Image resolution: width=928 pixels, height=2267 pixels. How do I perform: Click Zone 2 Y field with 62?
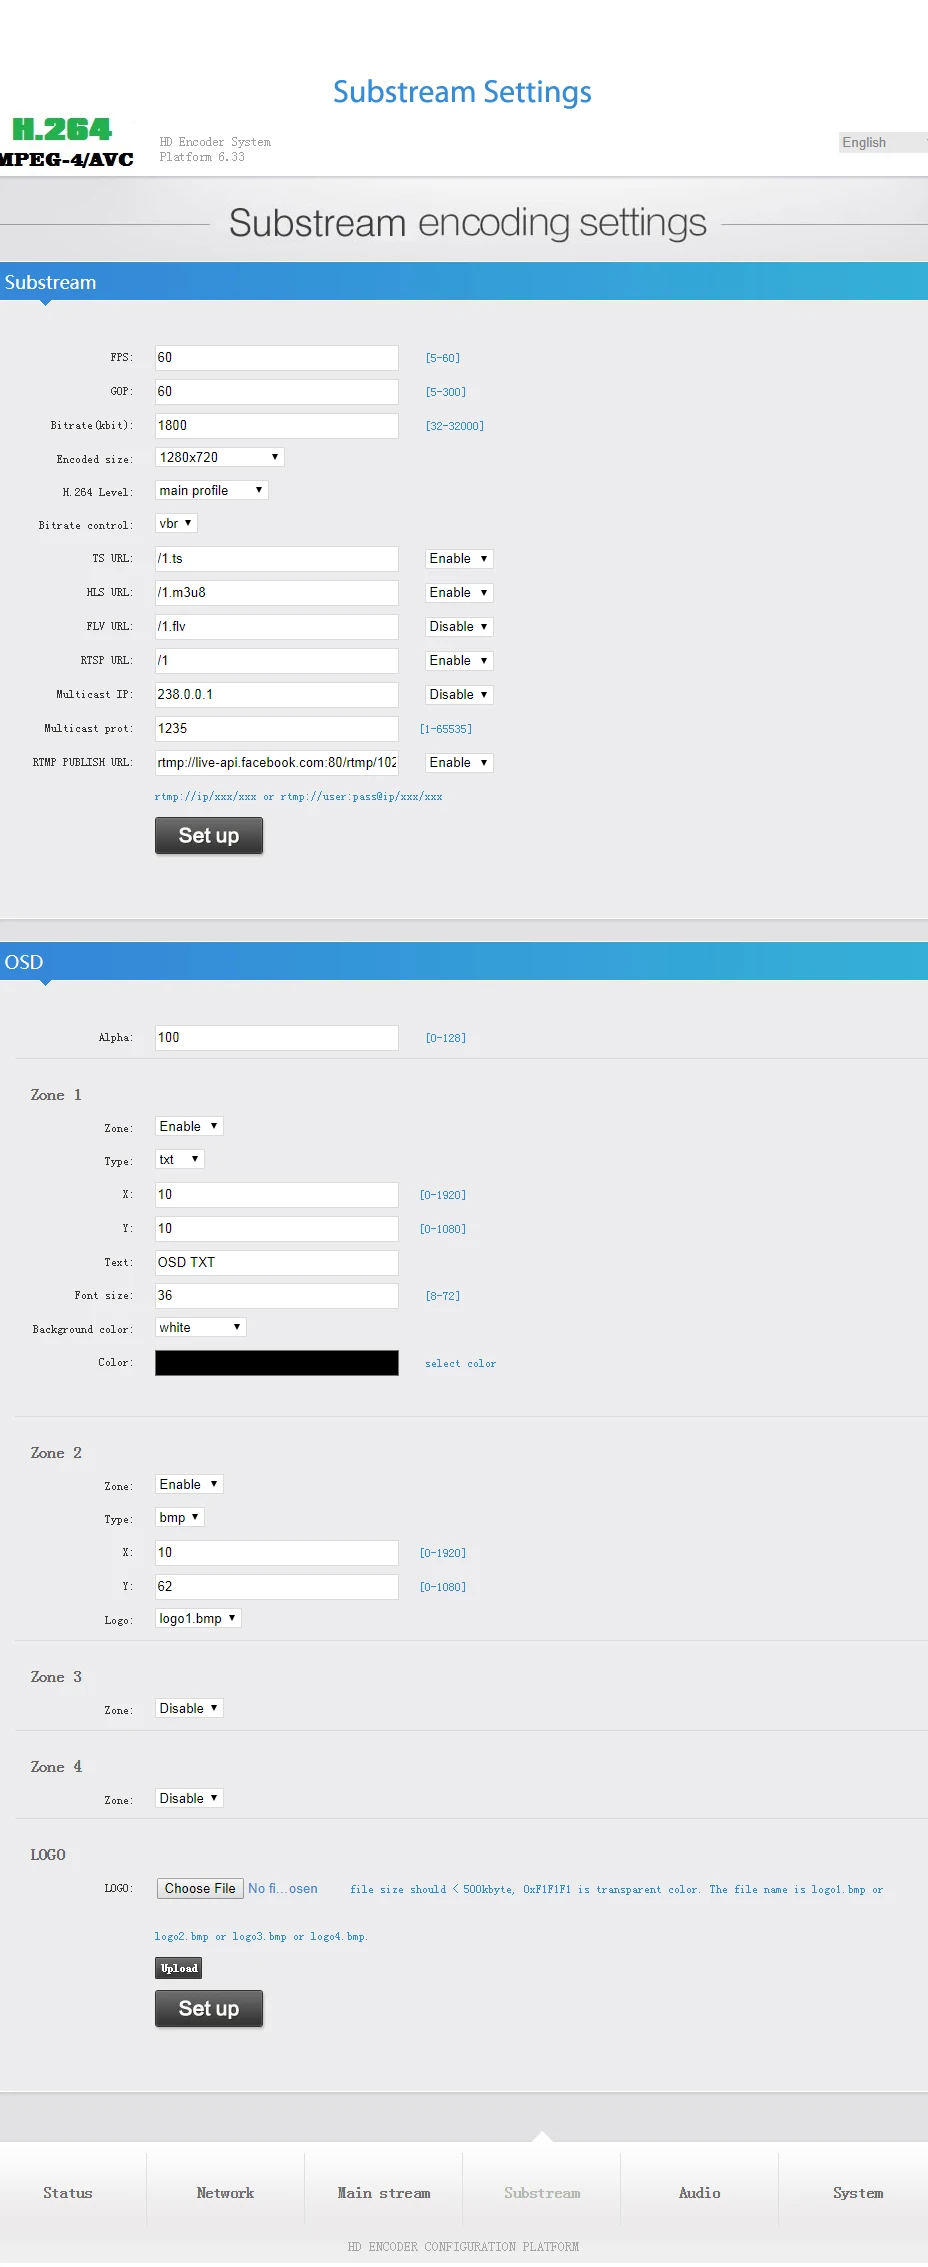[277, 1587]
